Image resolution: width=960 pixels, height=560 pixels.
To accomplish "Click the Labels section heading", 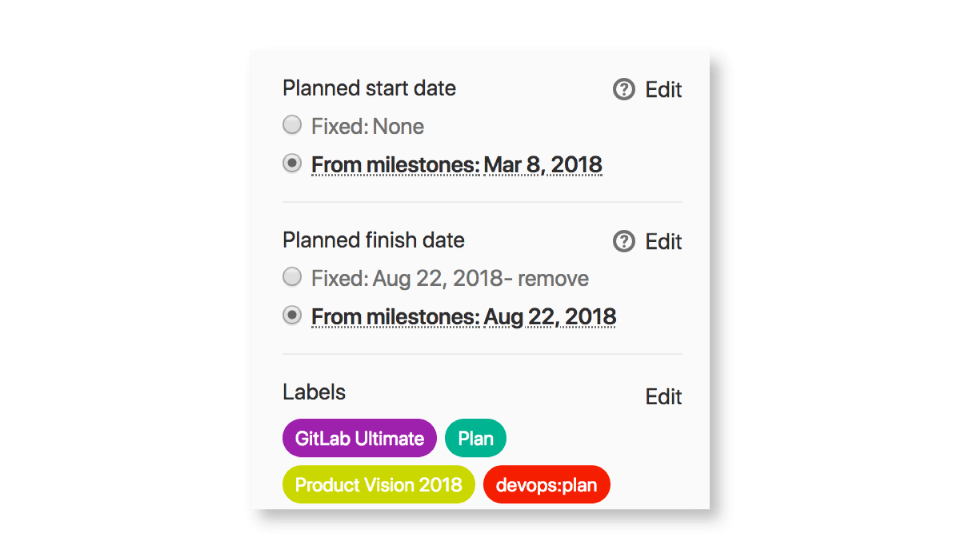I will tap(314, 392).
